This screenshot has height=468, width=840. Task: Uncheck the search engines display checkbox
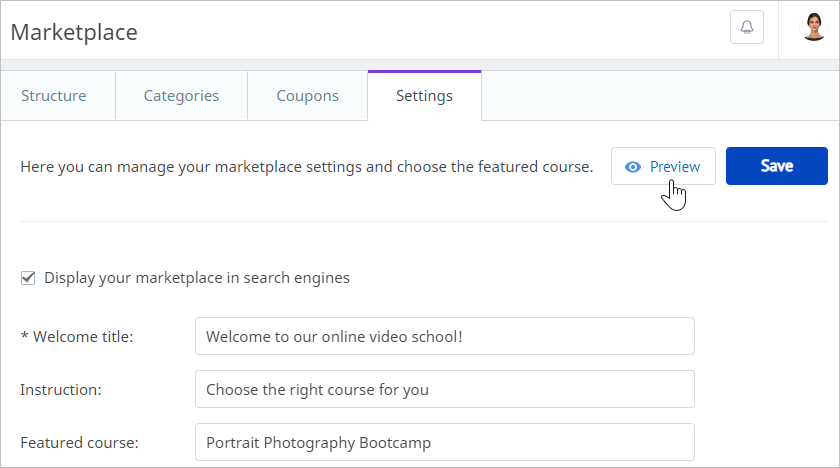[x=28, y=278]
